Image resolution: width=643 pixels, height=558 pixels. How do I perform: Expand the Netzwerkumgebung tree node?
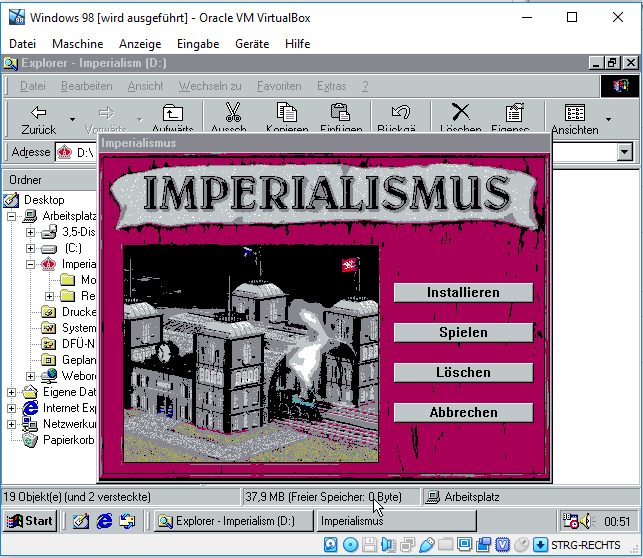pyautogui.click(x=11, y=424)
